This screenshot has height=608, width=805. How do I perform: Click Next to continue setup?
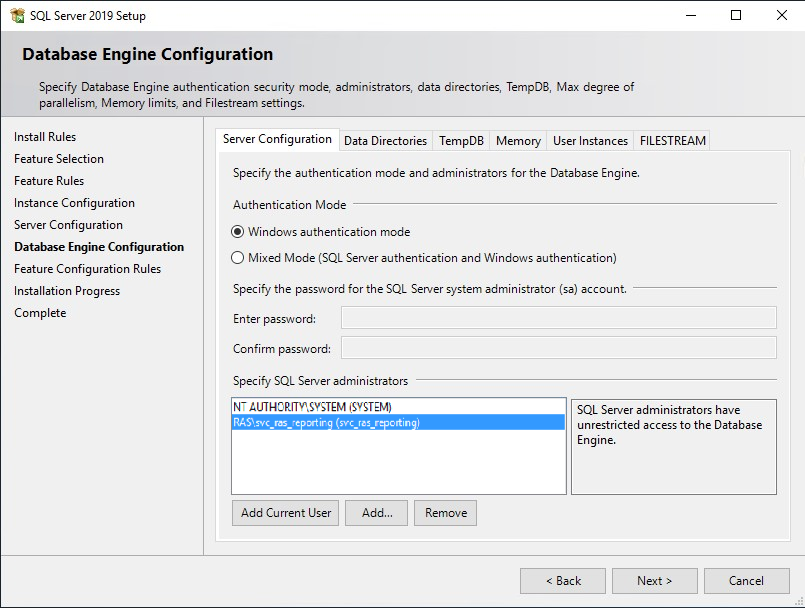[654, 581]
